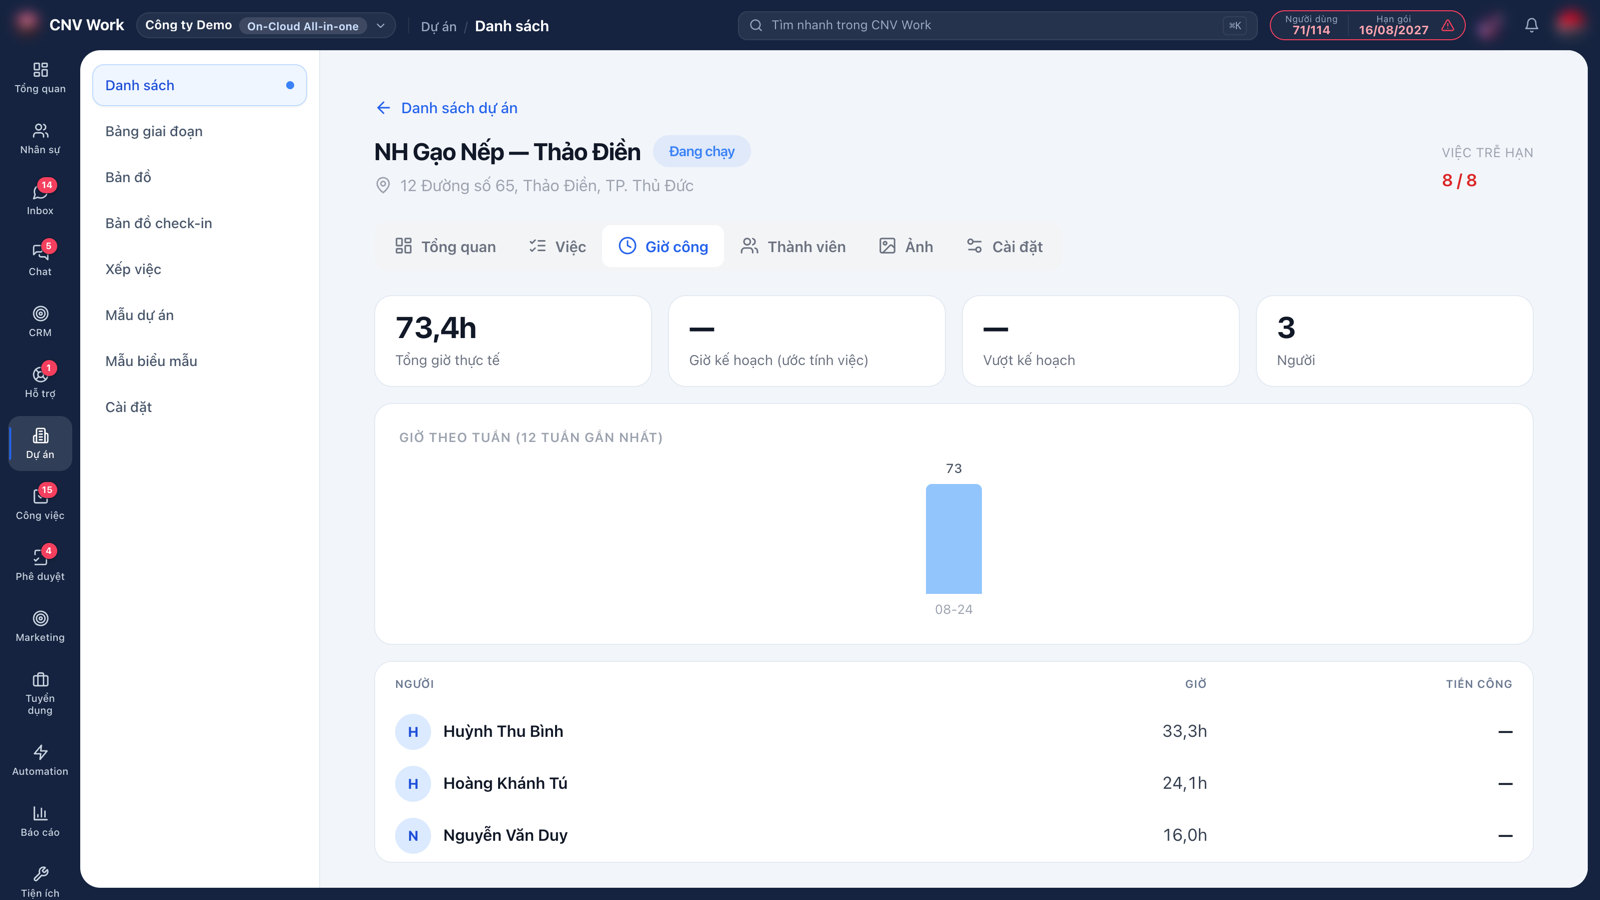Switch to the Việc tab
Image resolution: width=1600 pixels, height=900 pixels.
tap(557, 246)
